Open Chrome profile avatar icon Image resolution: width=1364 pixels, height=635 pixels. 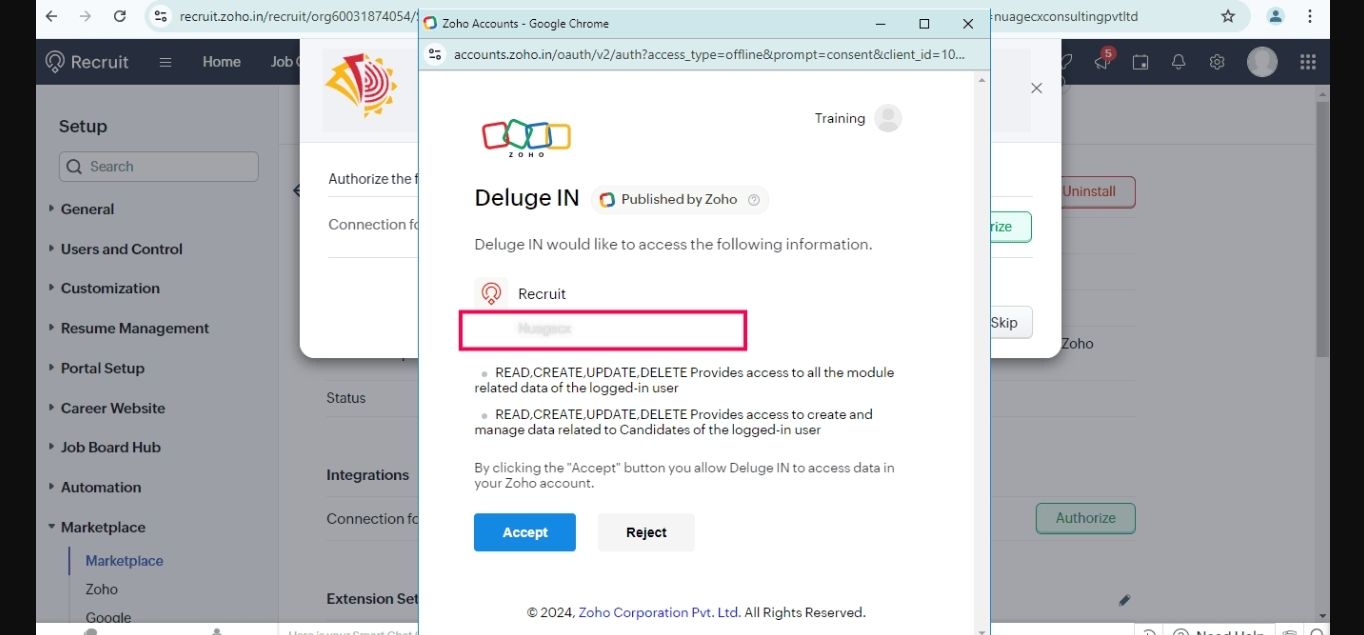click(x=1275, y=16)
